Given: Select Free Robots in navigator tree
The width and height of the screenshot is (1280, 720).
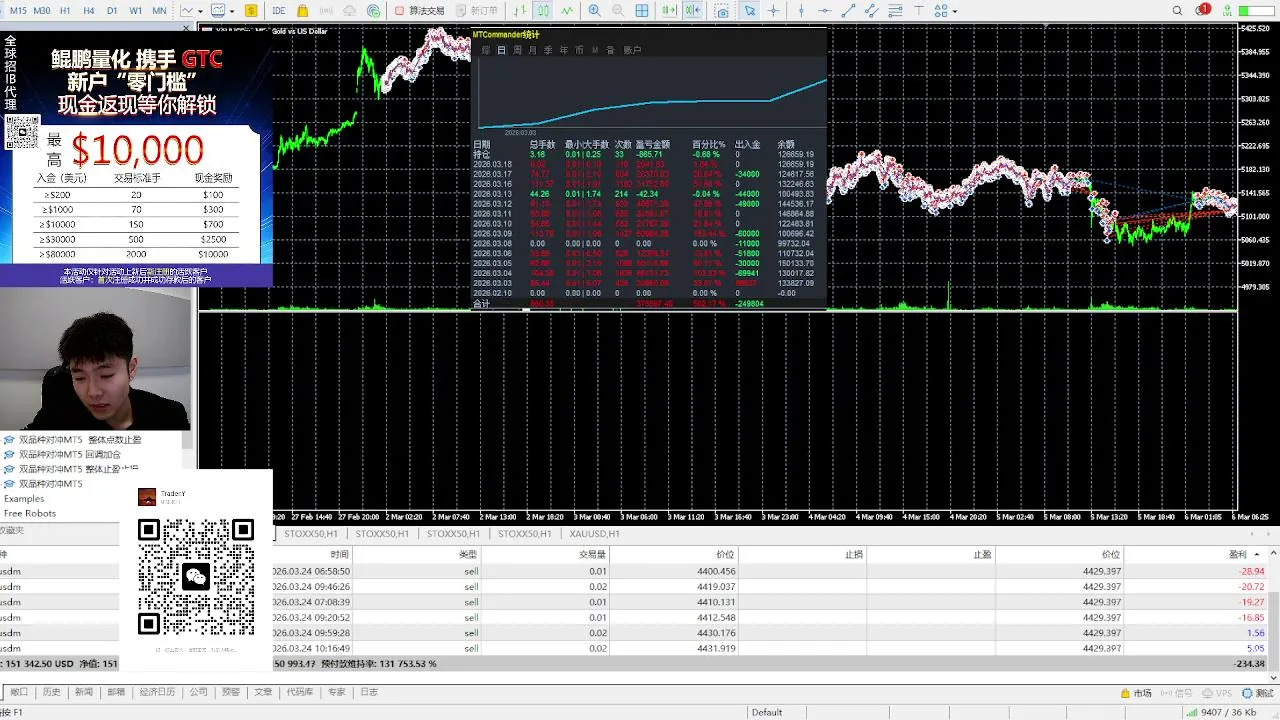Looking at the screenshot, I should point(30,513).
